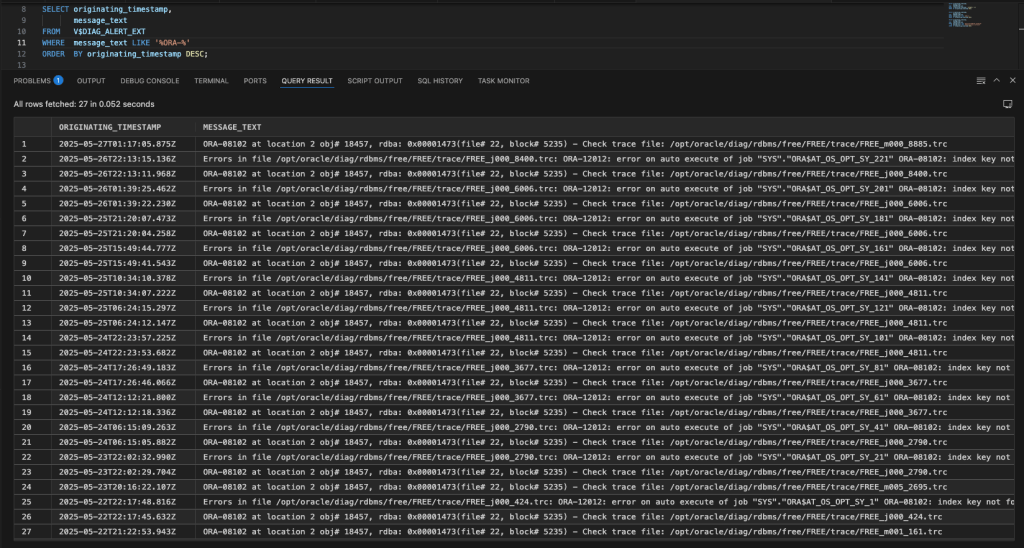This screenshot has width=1024, height=548.
Task: Switch to the Task Monitor tab
Action: pos(504,80)
